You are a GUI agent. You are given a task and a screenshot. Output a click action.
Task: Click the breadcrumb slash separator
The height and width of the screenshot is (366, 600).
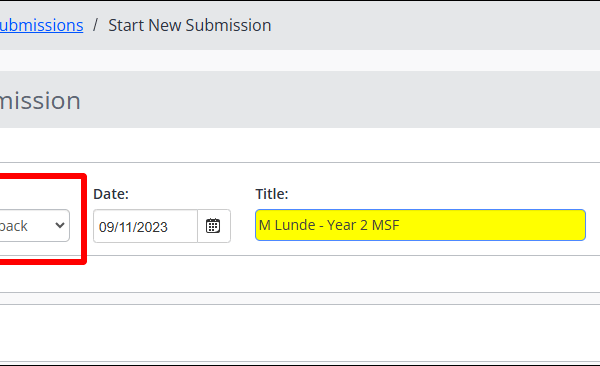(x=95, y=25)
